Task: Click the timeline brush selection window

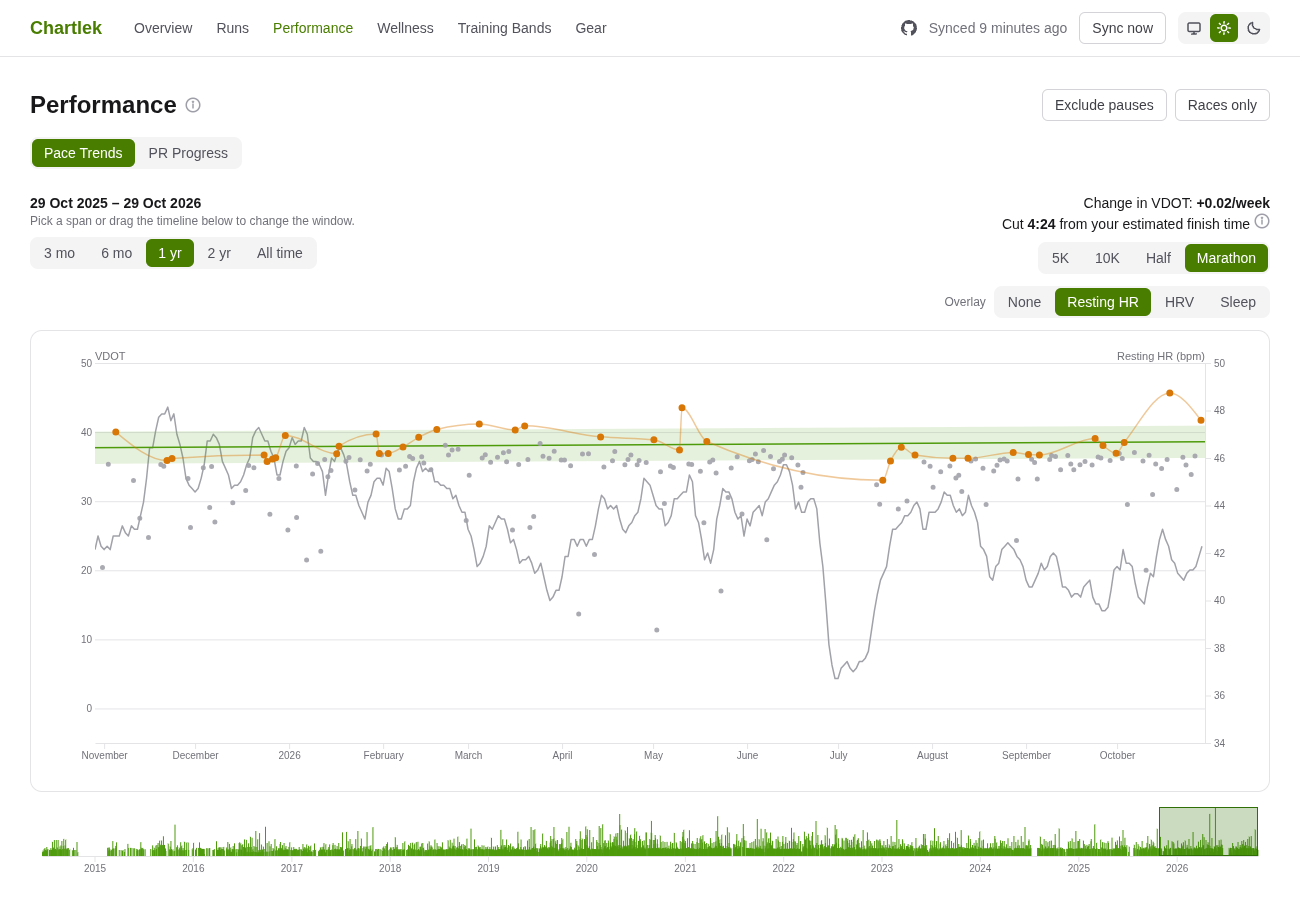Action: click(x=1208, y=831)
